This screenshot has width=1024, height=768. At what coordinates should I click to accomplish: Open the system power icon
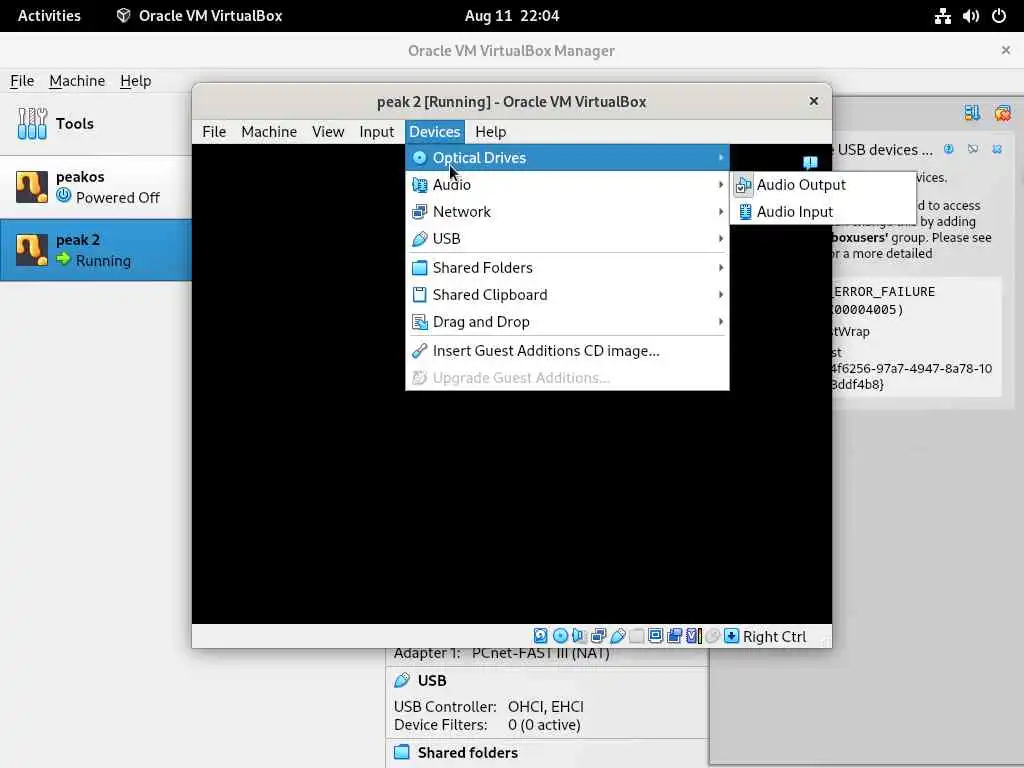point(999,16)
